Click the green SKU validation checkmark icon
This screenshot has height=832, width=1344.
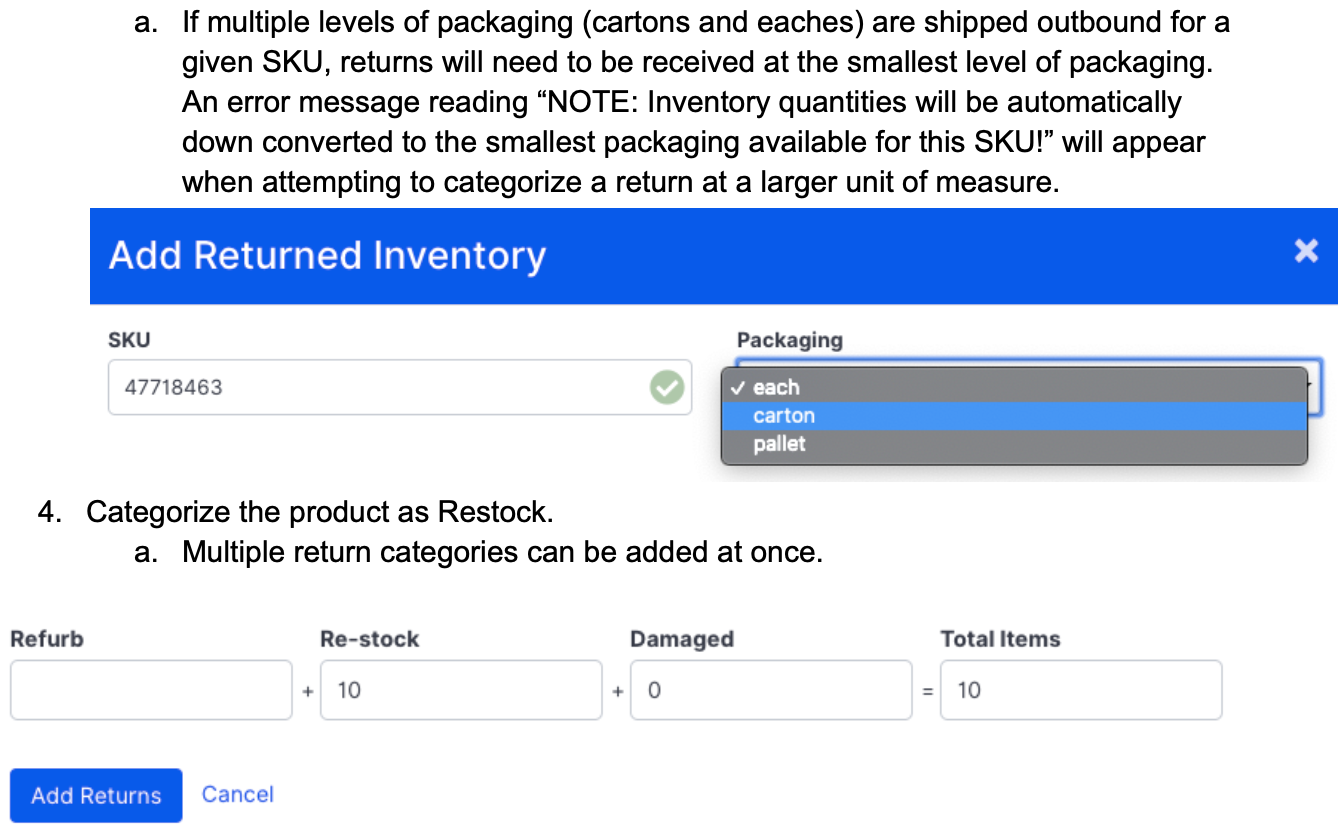click(x=667, y=387)
